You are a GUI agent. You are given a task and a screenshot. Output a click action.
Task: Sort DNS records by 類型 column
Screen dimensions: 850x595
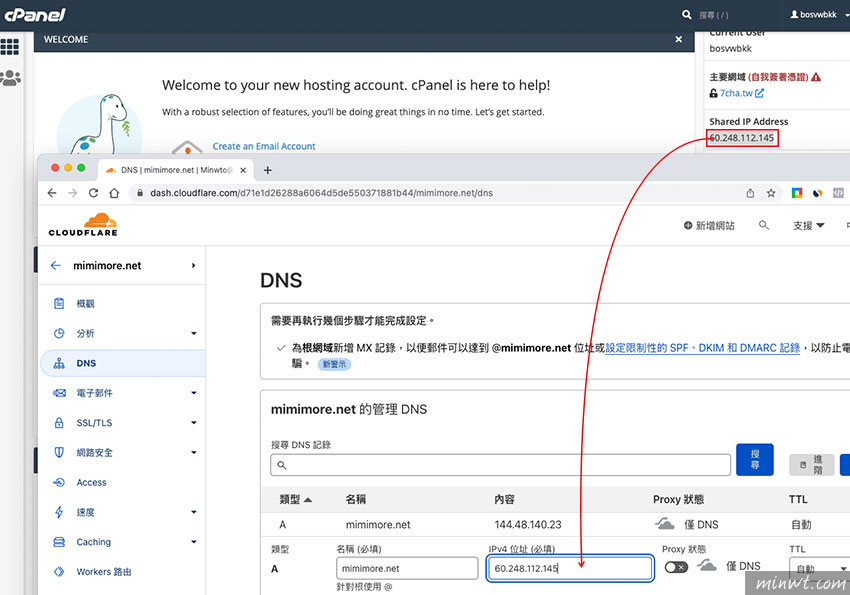tap(295, 500)
